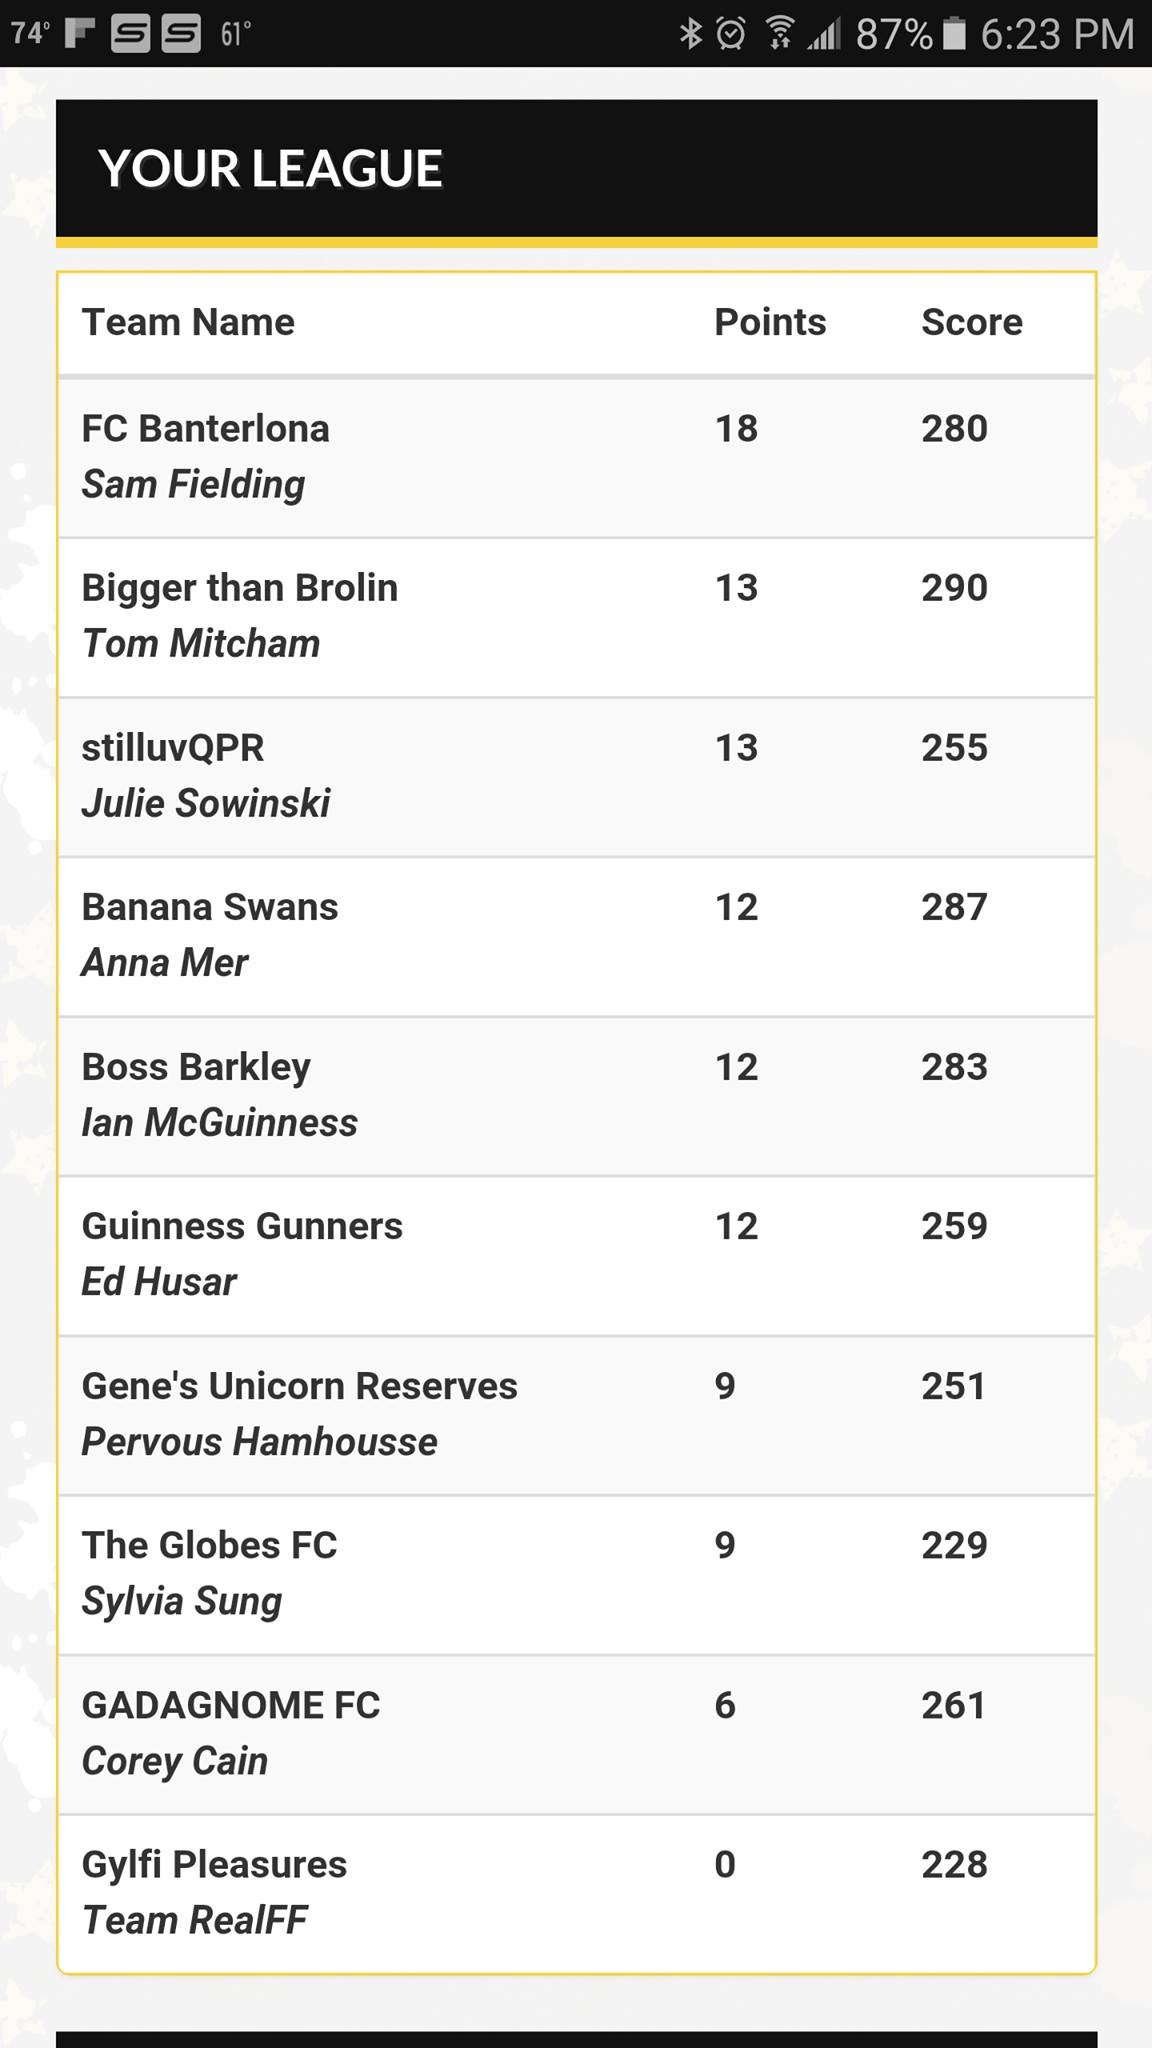Viewport: 1152px width, 2048px height.
Task: Open the FC Banterlona team row
Action: pyautogui.click(x=577, y=458)
